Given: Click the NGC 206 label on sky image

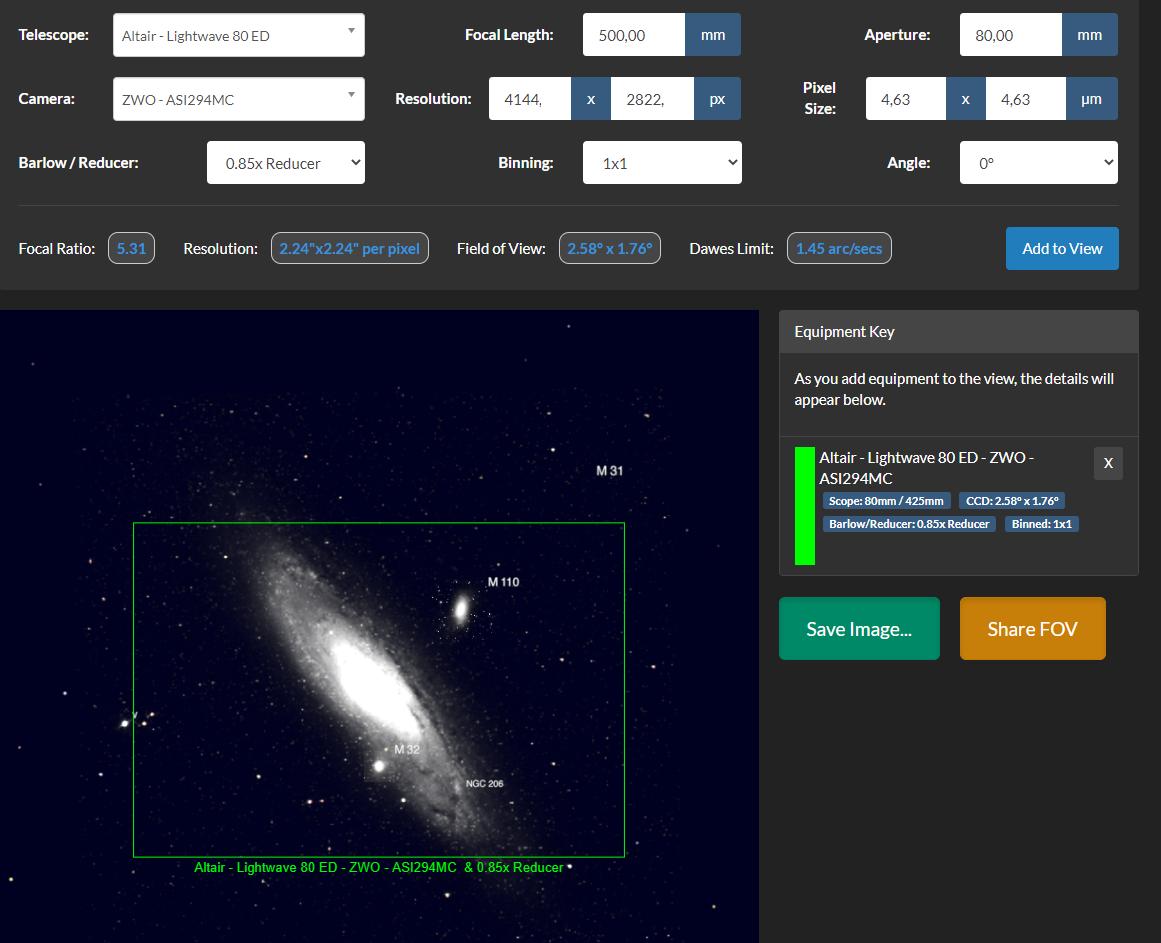Looking at the screenshot, I should pos(484,784).
